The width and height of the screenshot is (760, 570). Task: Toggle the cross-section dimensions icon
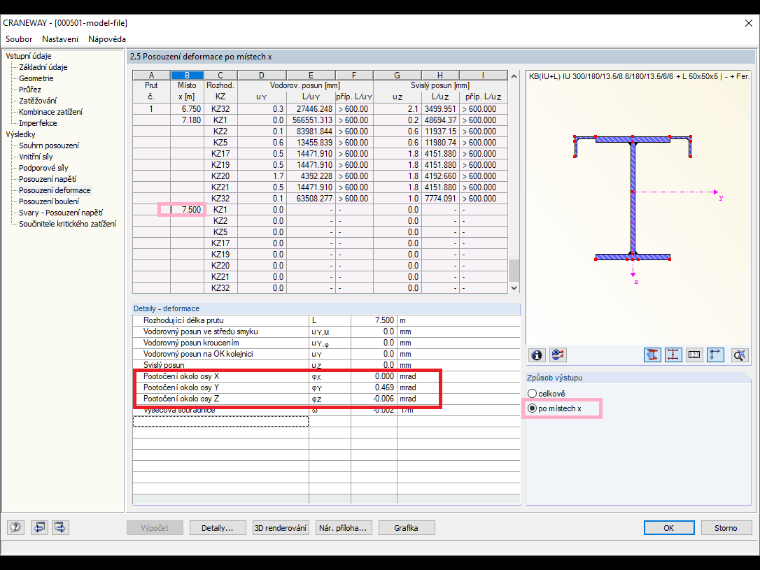point(673,355)
